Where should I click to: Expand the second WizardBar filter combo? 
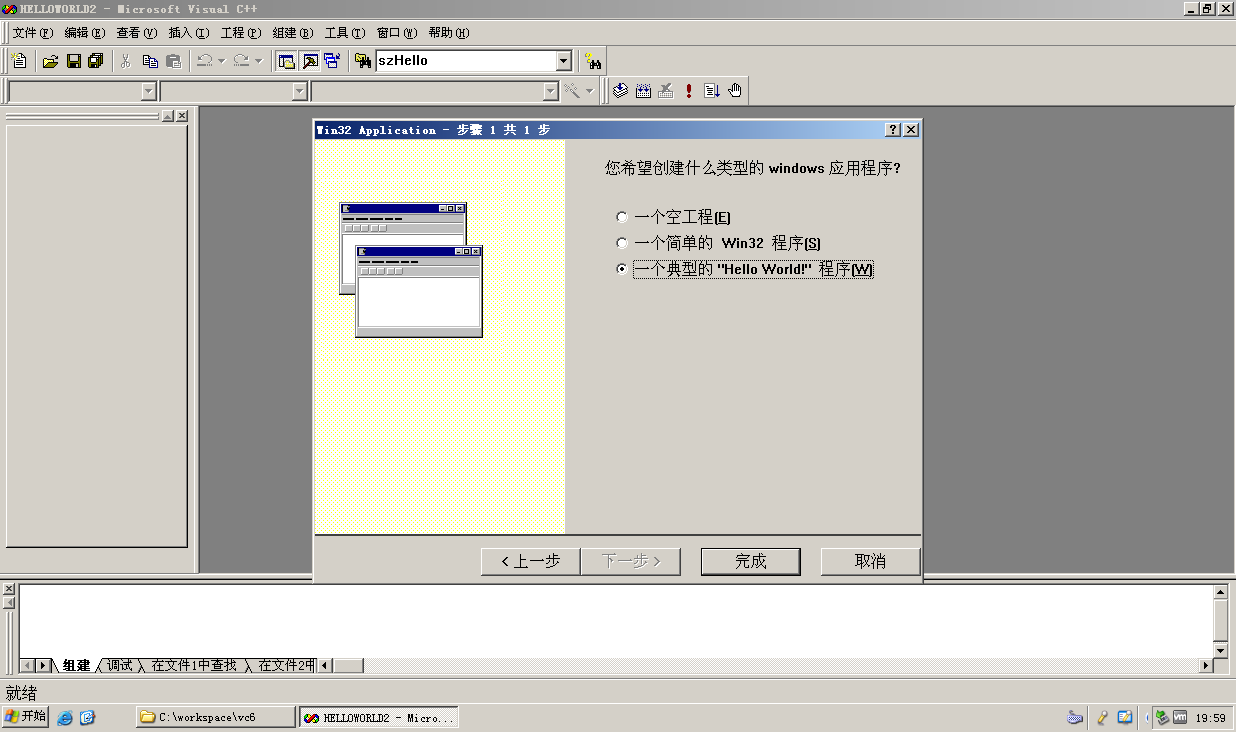click(299, 91)
